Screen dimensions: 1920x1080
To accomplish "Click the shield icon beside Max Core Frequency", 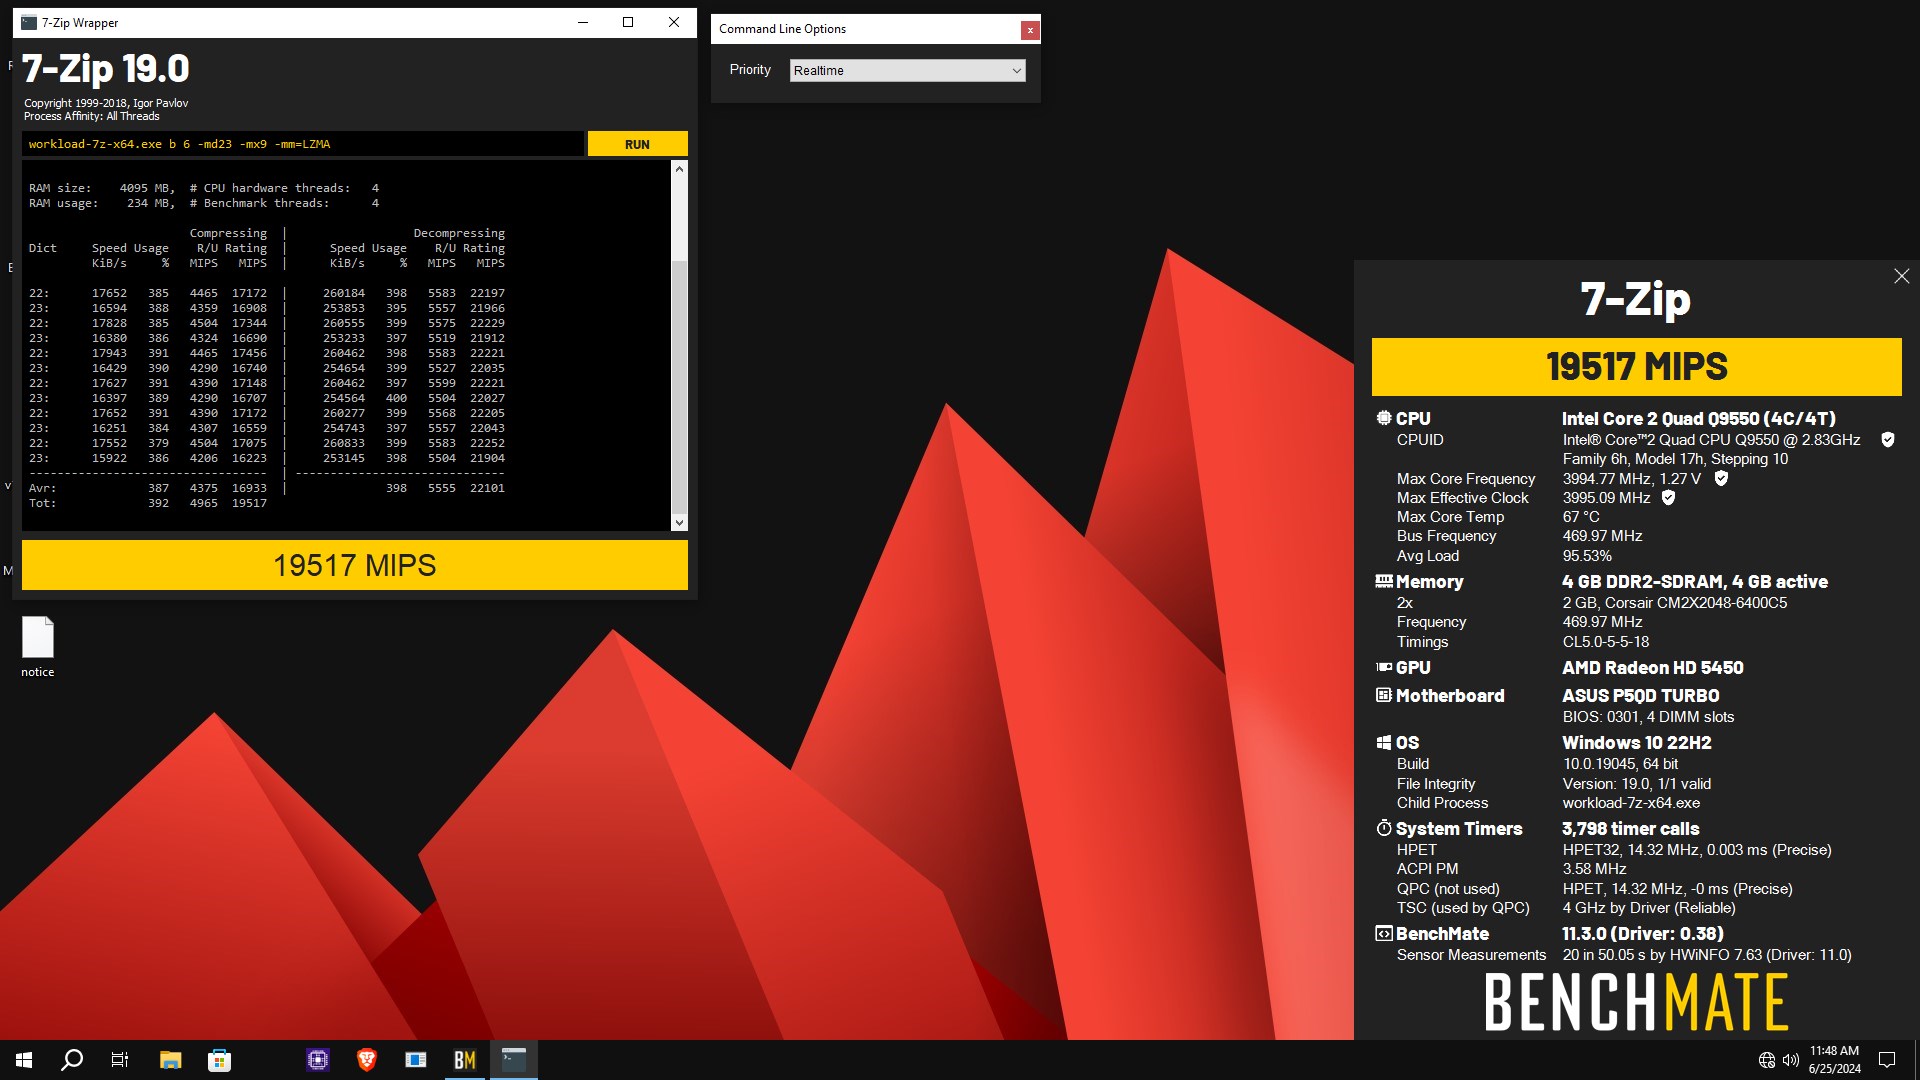I will click(x=1721, y=479).
